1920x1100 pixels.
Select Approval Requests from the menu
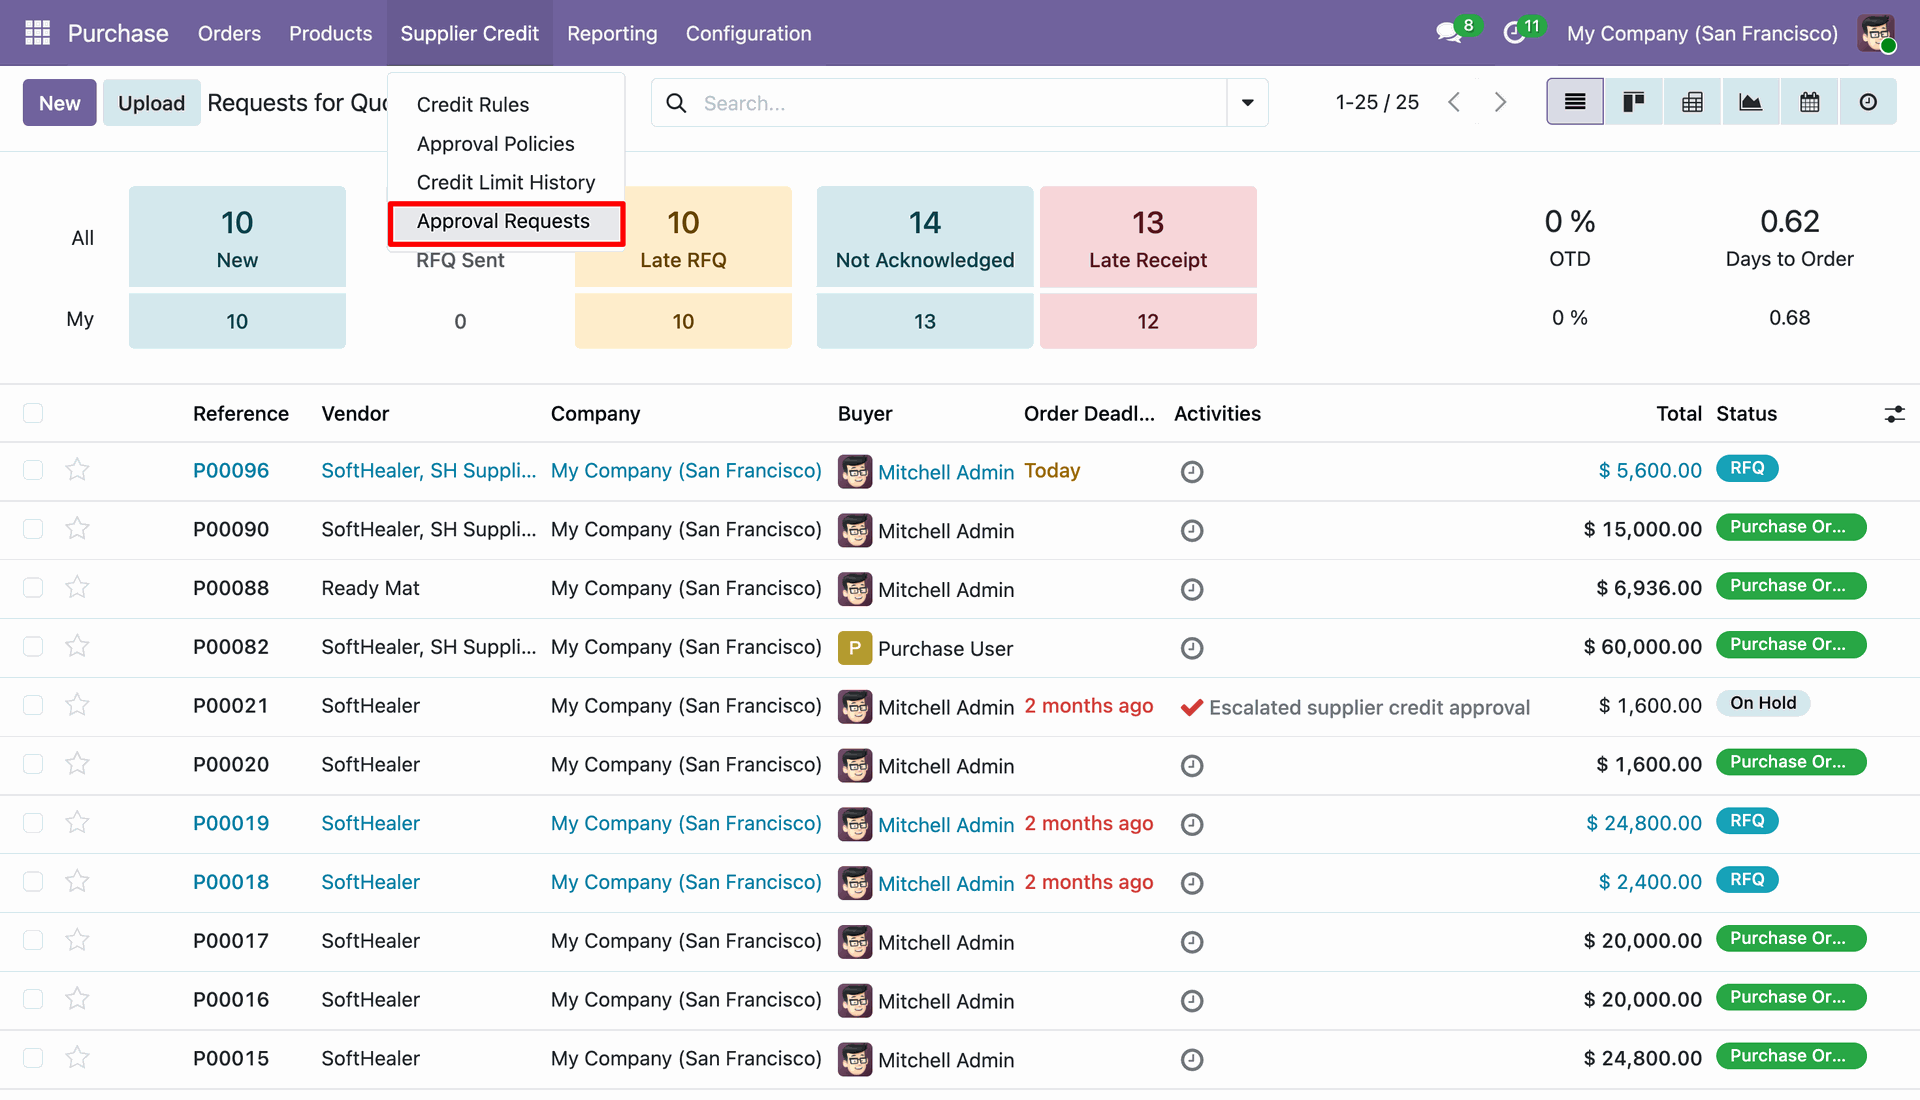coord(506,222)
